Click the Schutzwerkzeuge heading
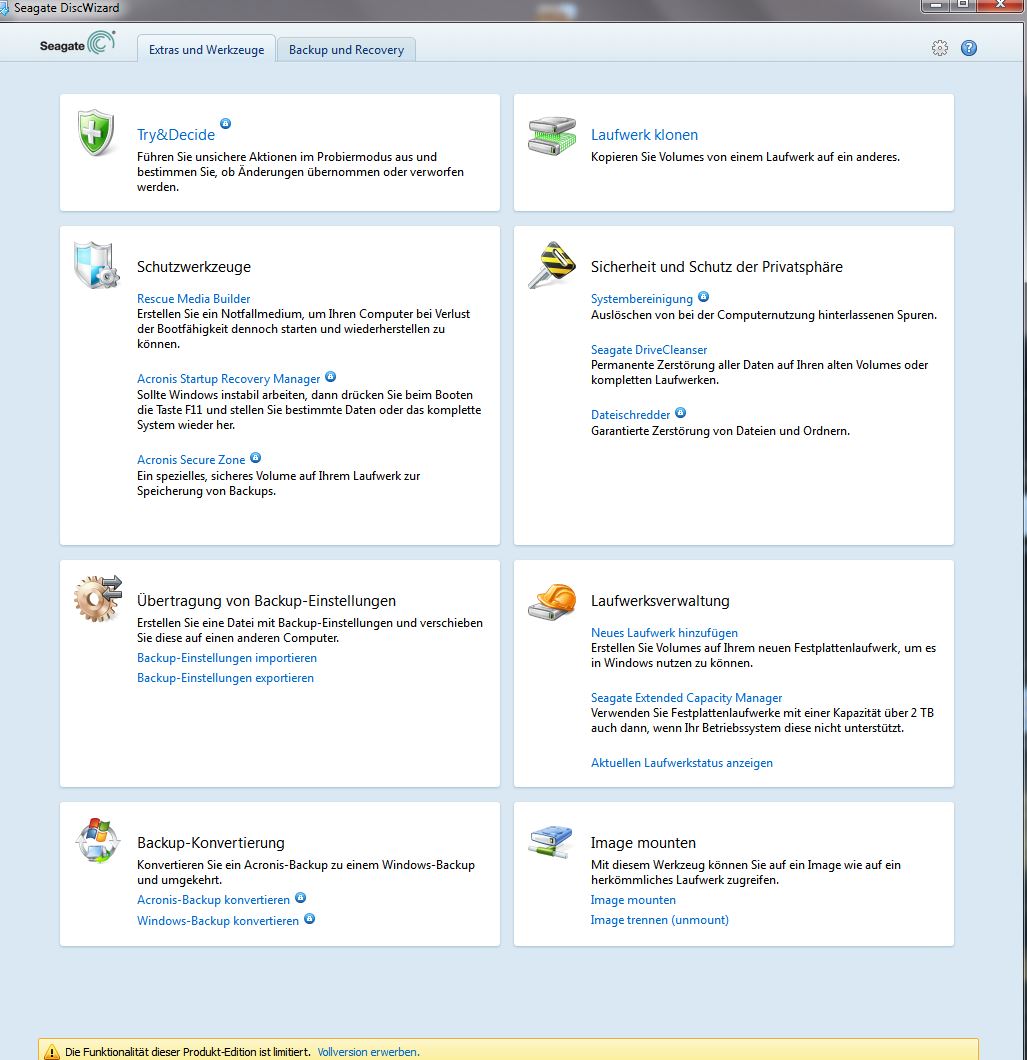This screenshot has height=1060, width=1027. coord(193,266)
